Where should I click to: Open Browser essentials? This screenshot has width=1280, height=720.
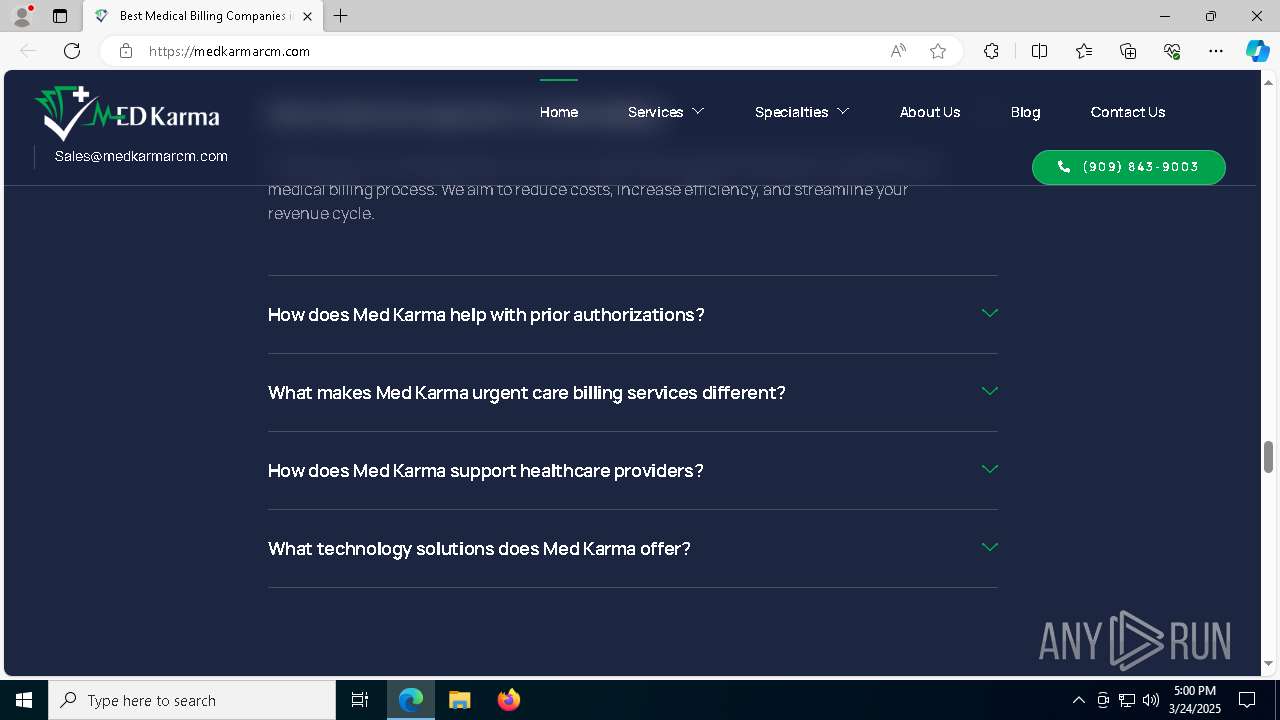(x=1172, y=51)
